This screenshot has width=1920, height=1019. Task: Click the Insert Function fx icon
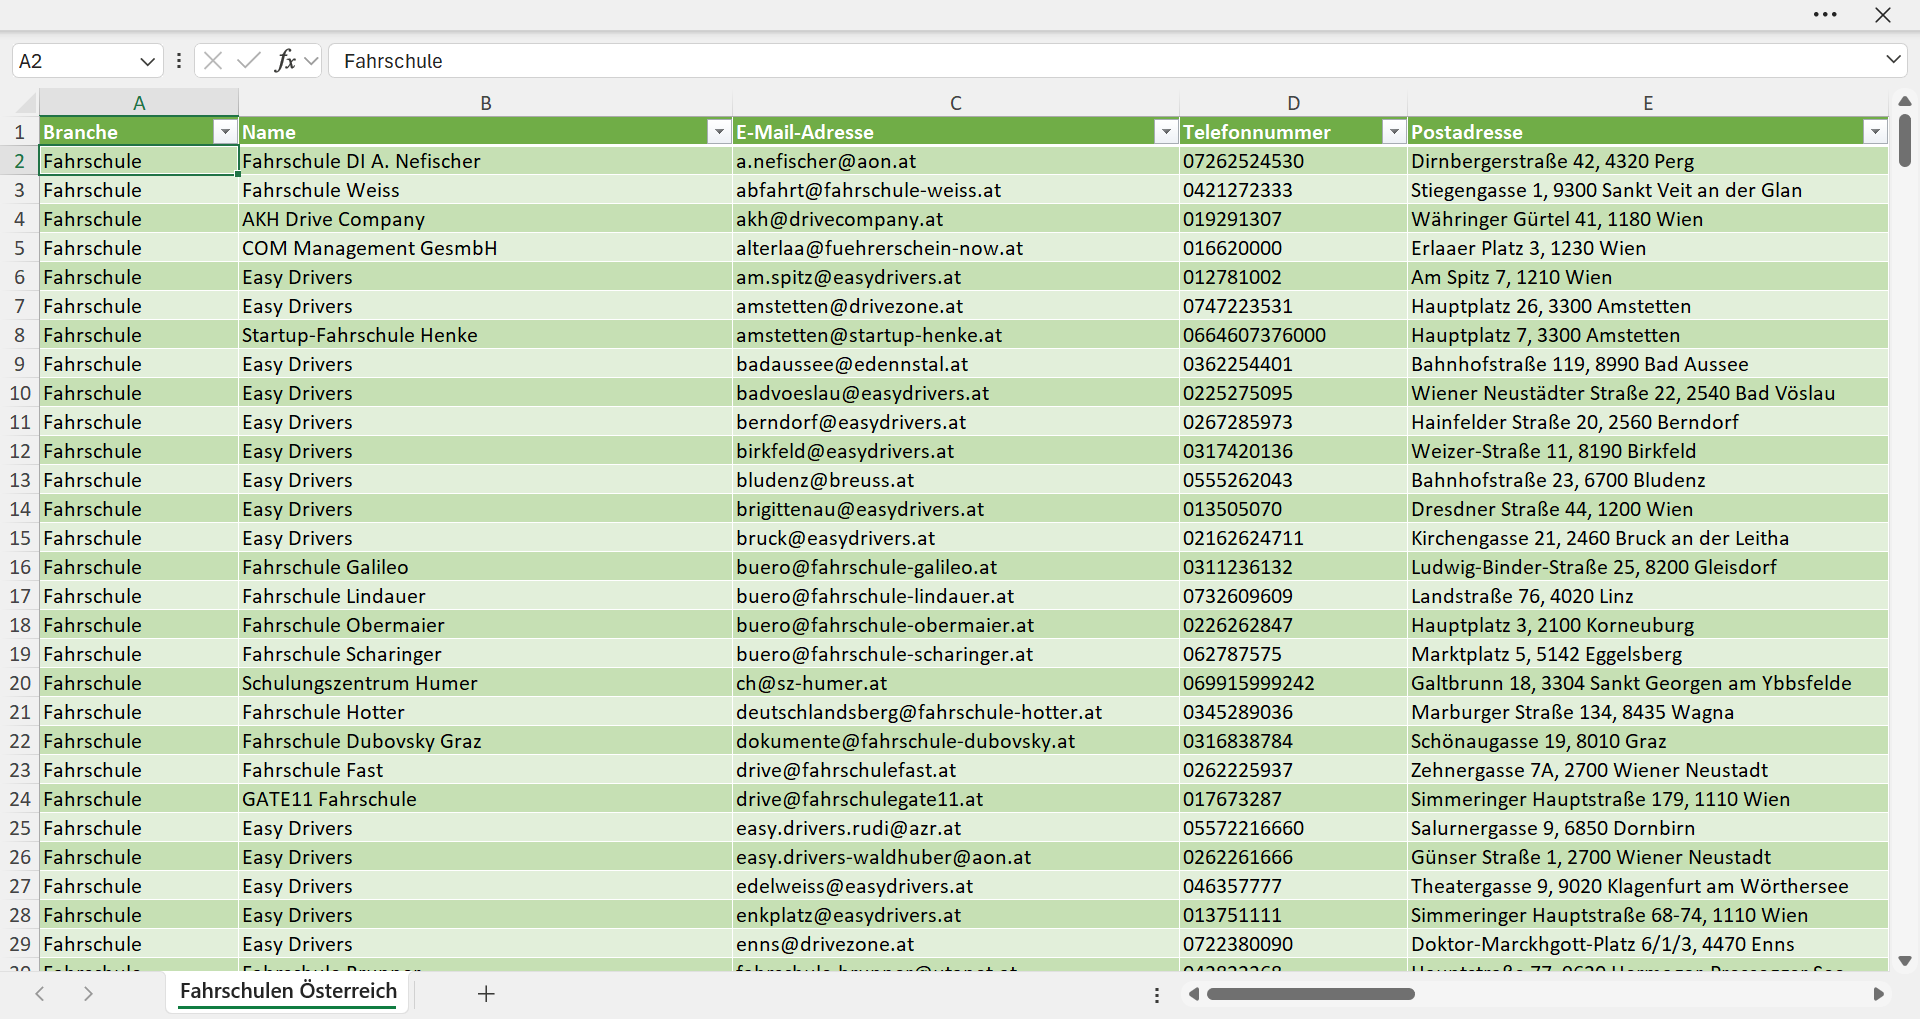pos(285,61)
